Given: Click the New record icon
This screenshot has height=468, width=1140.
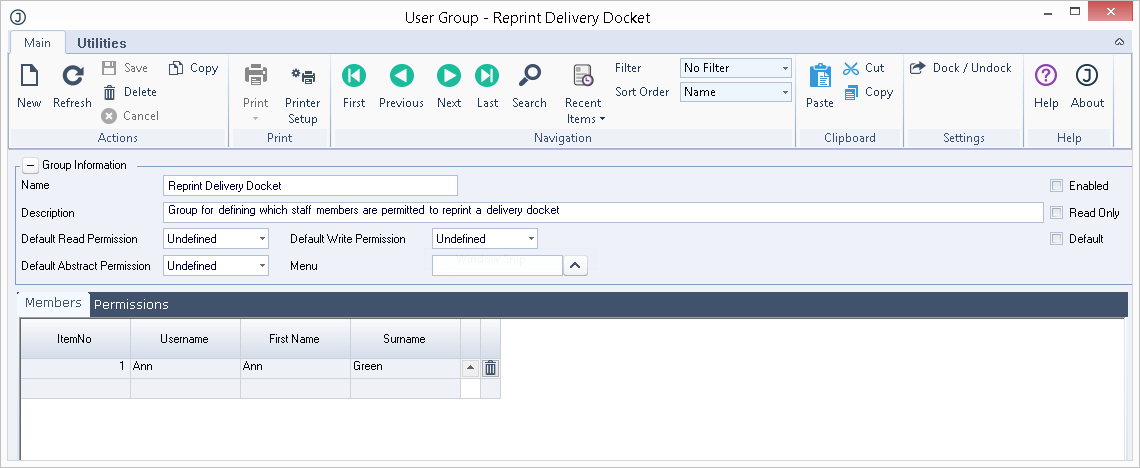Looking at the screenshot, I should coord(29,77).
